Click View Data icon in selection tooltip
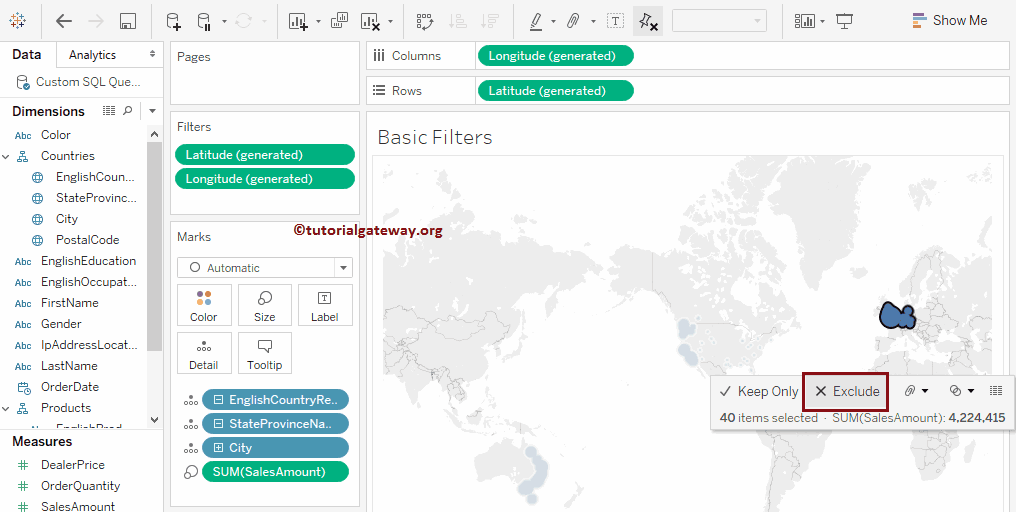The width and height of the screenshot is (1016, 512). (996, 391)
